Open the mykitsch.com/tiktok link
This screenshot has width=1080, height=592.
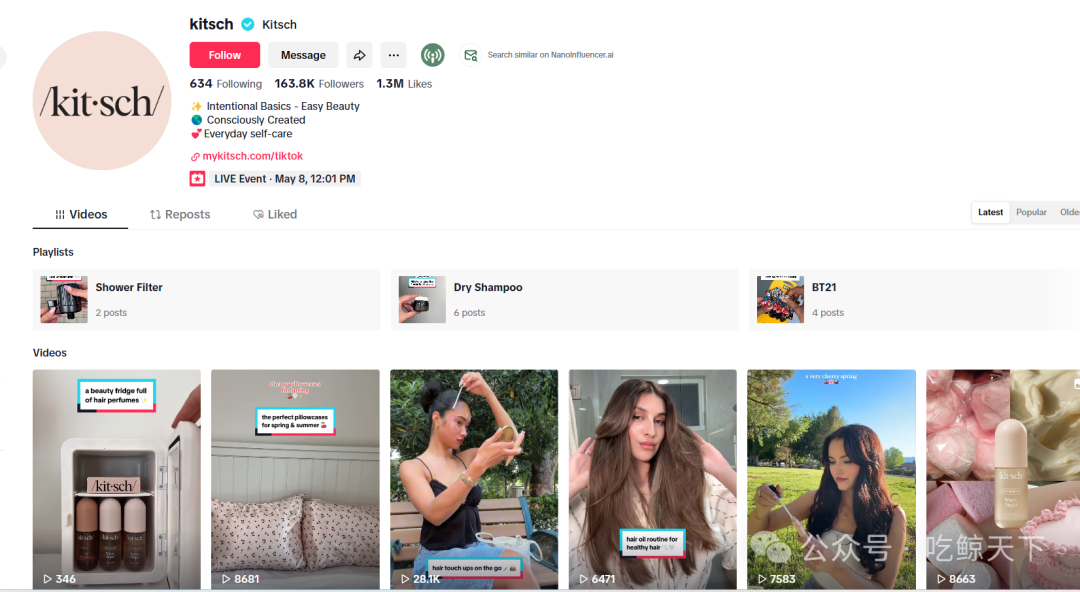point(253,156)
